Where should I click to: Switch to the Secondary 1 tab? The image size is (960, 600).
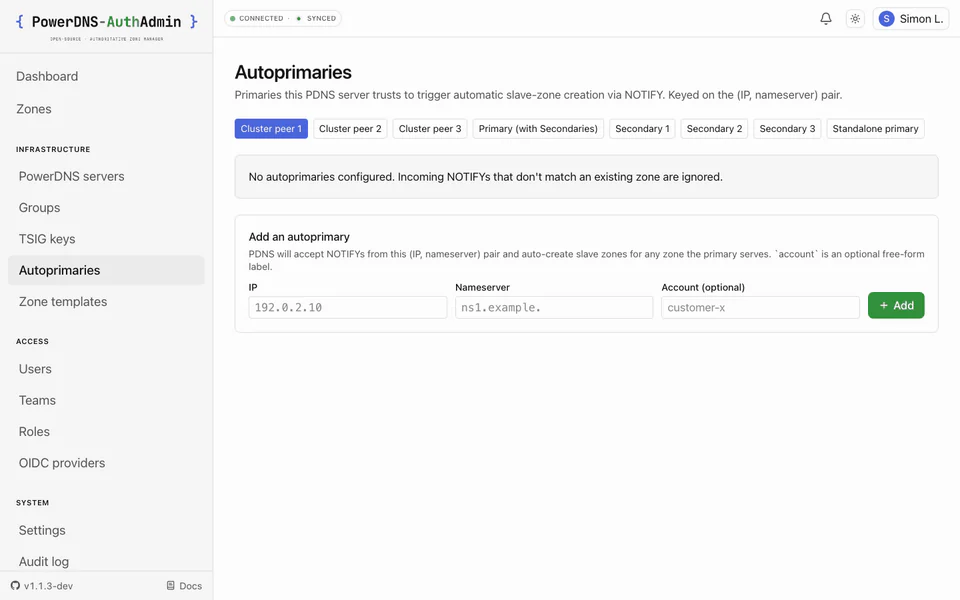642,129
